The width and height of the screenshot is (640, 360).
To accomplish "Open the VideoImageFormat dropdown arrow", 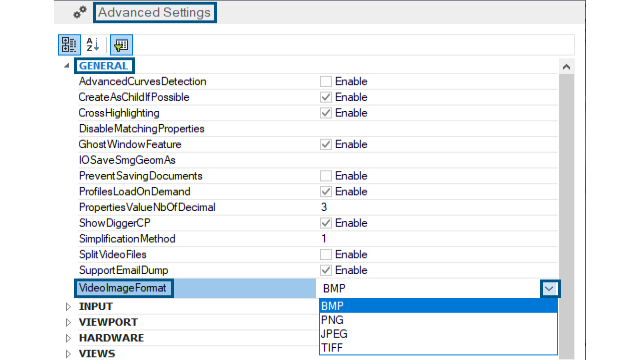I will (549, 289).
